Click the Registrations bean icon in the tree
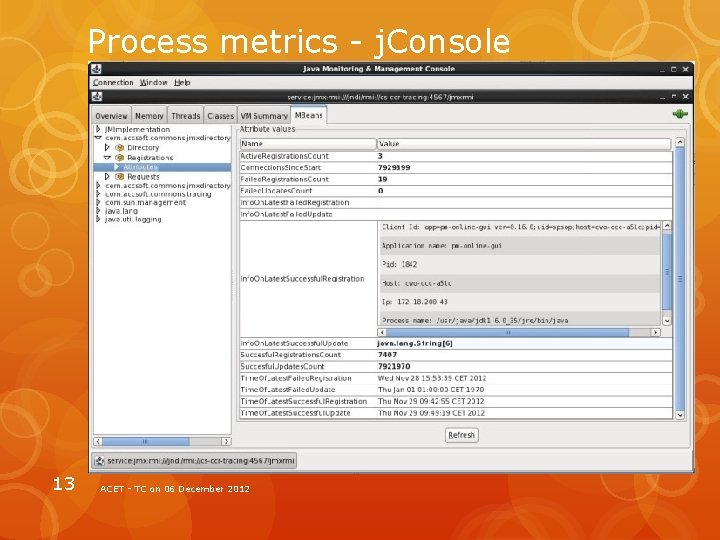Screen dimensions: 720x540 click(120, 158)
